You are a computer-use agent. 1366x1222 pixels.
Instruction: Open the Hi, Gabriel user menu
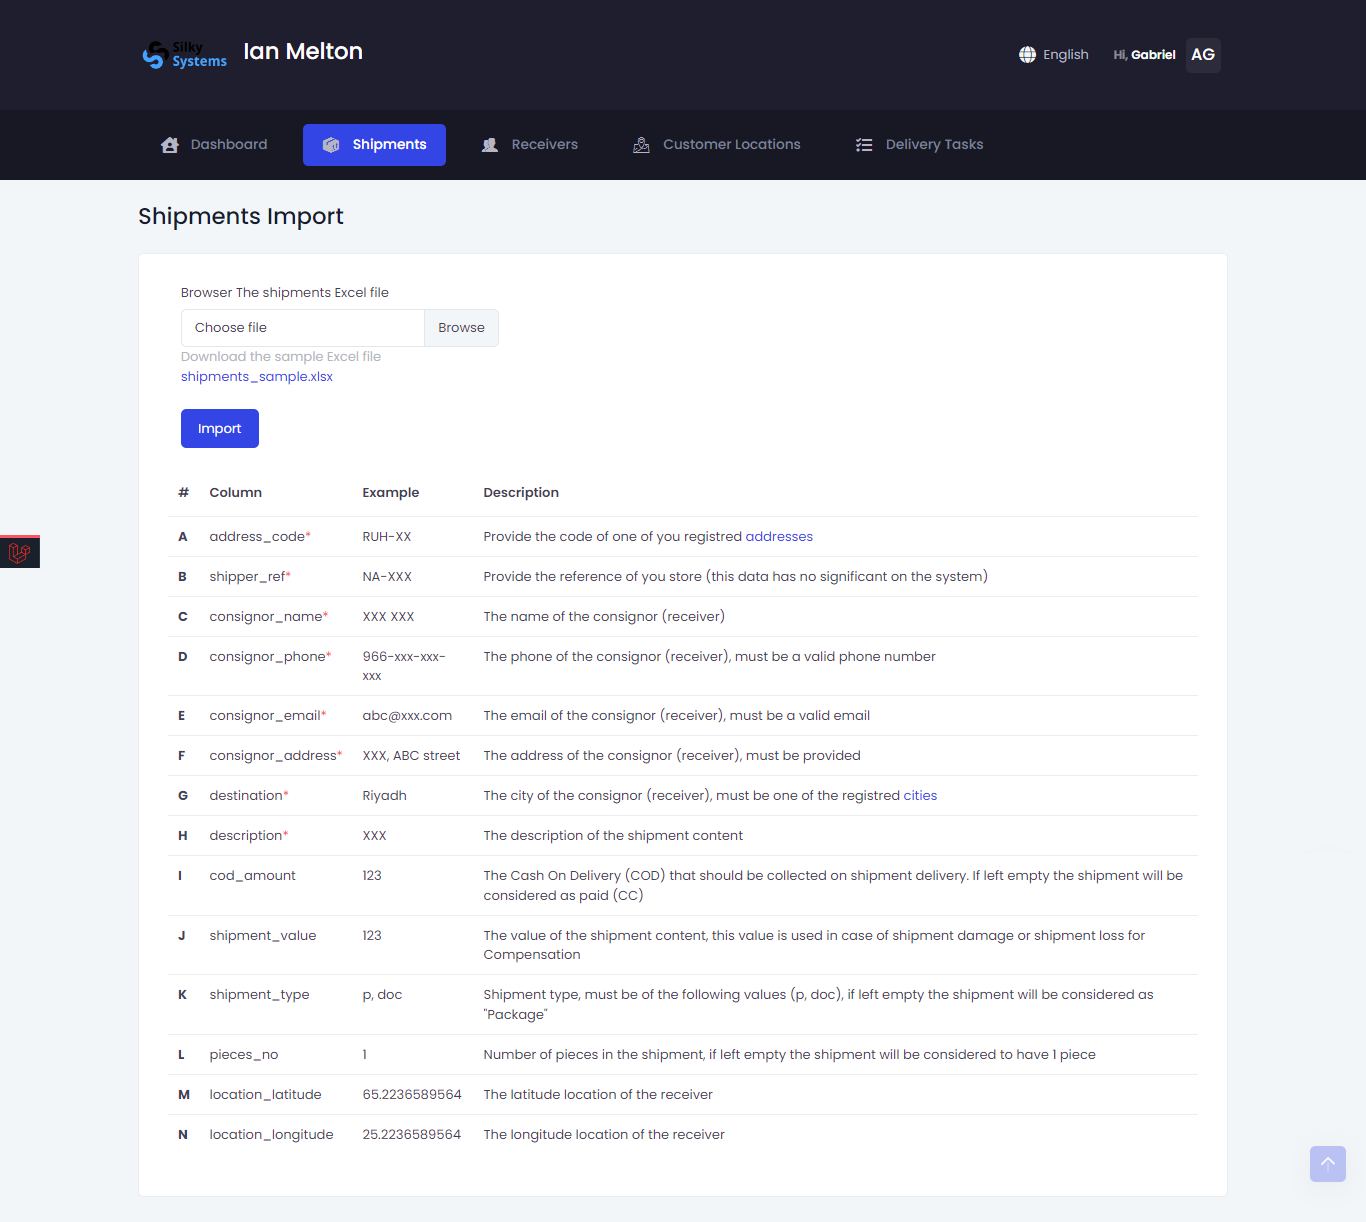click(1144, 55)
